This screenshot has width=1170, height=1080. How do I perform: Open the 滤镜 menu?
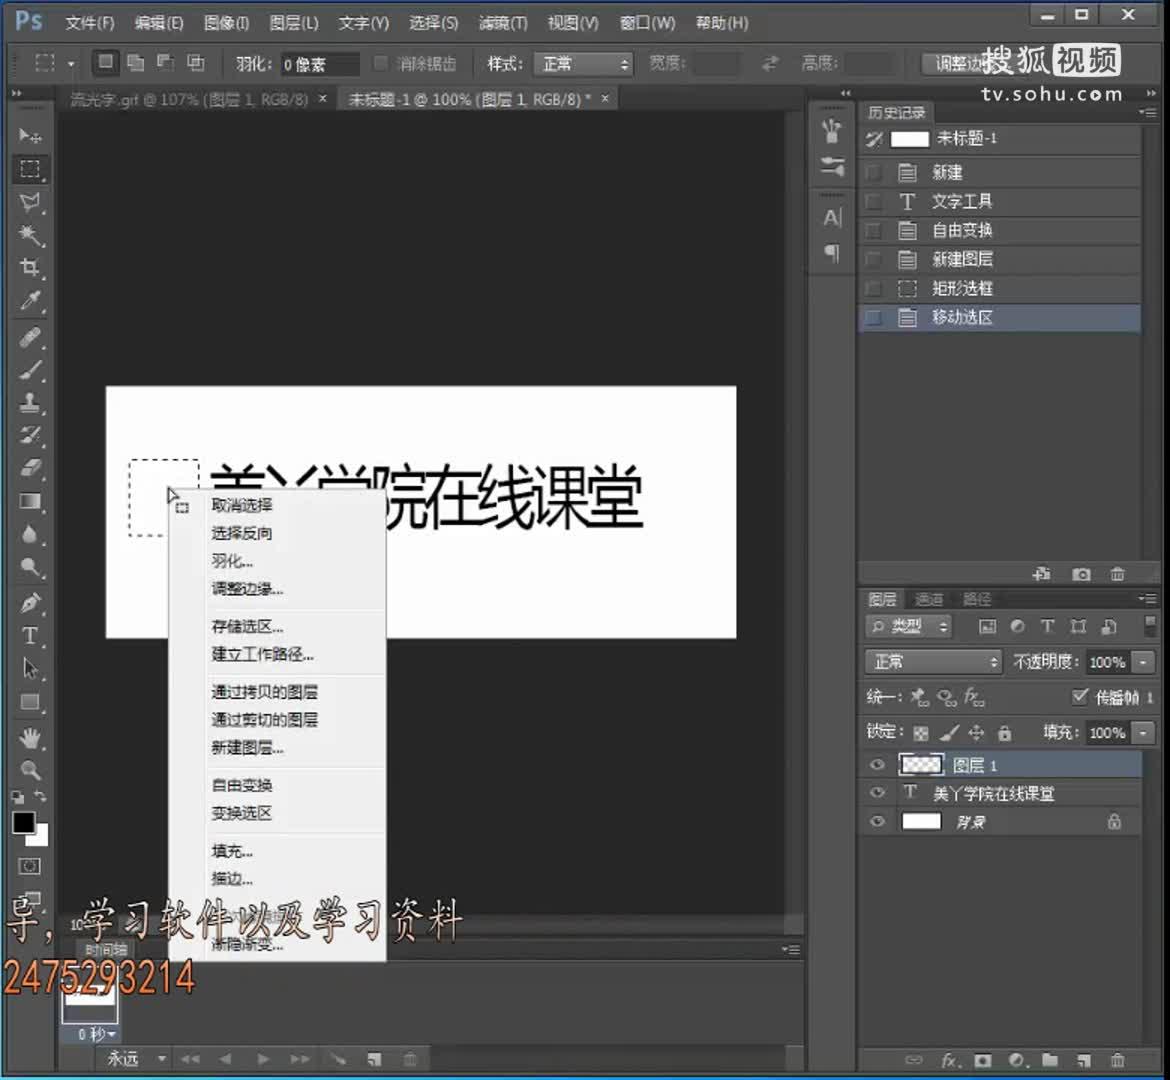[x=502, y=22]
